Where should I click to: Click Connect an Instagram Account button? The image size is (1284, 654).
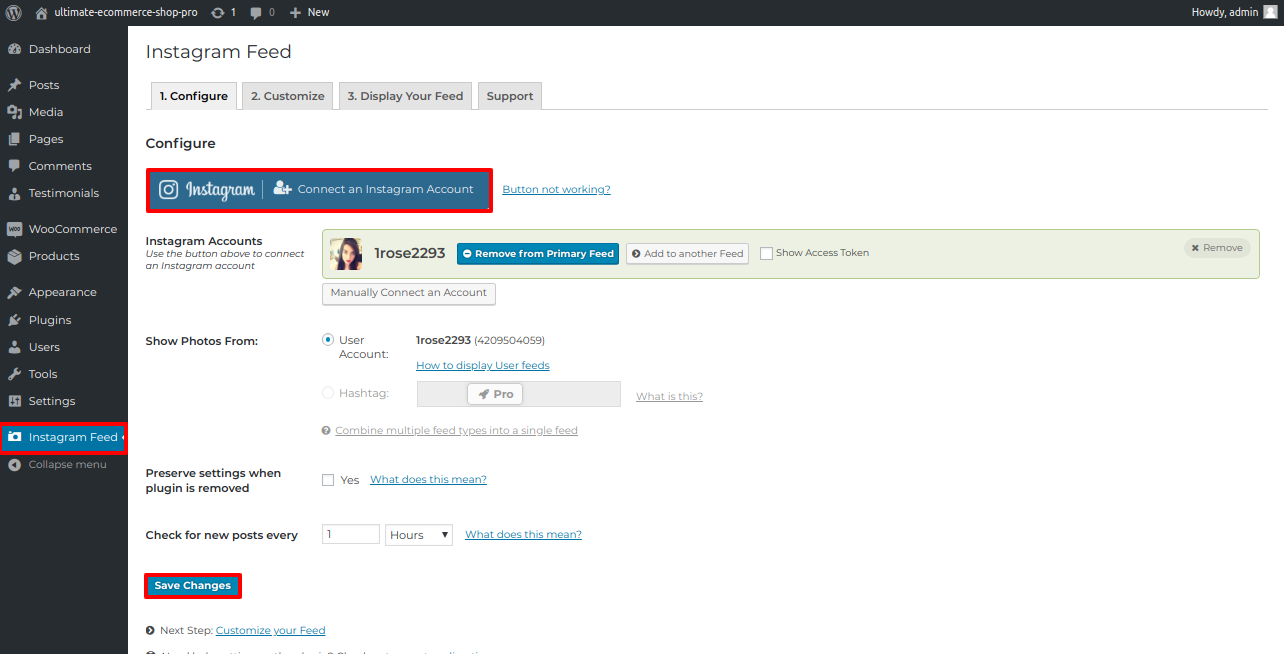point(320,190)
